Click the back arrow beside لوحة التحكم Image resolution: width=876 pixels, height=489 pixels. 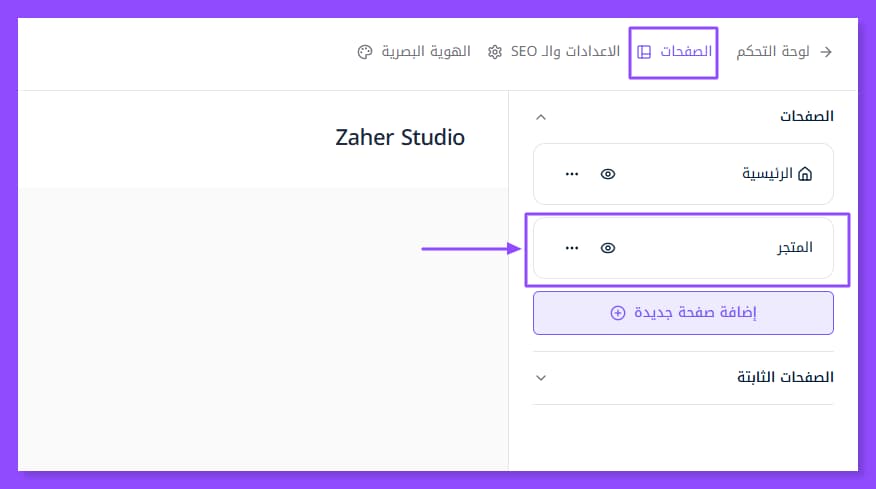[x=826, y=51]
